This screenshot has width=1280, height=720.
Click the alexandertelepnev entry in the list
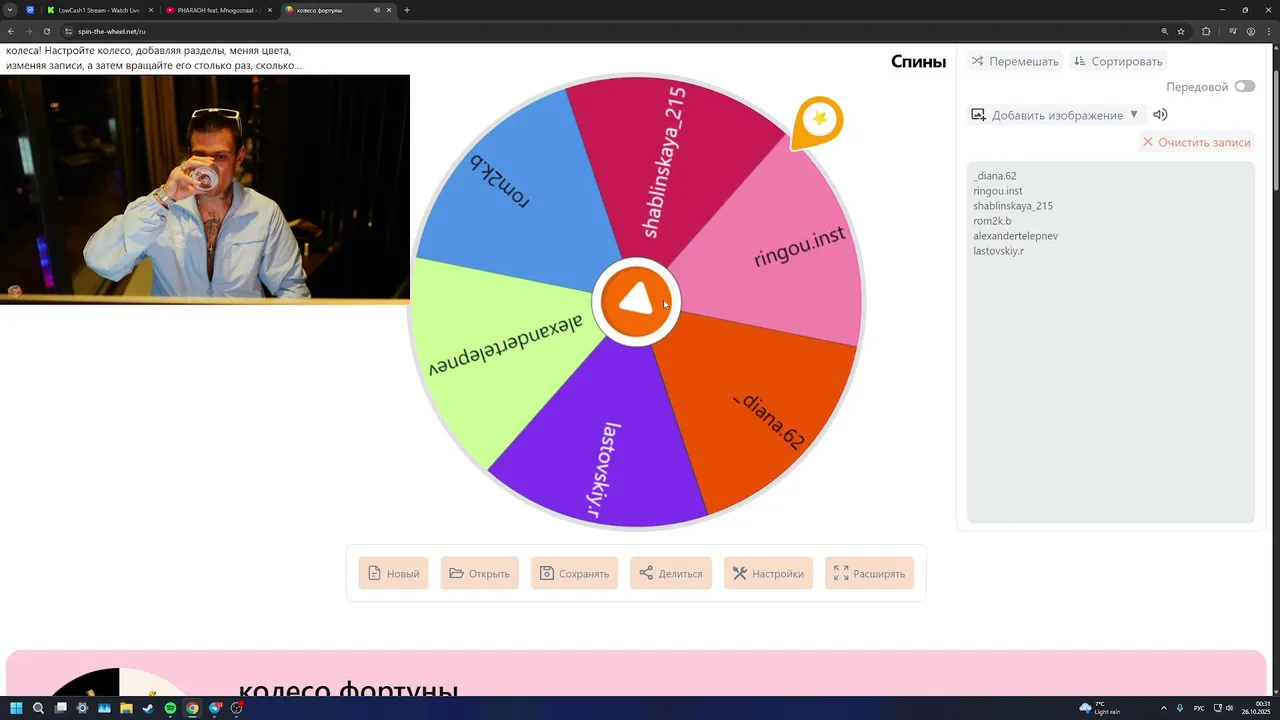(1015, 236)
